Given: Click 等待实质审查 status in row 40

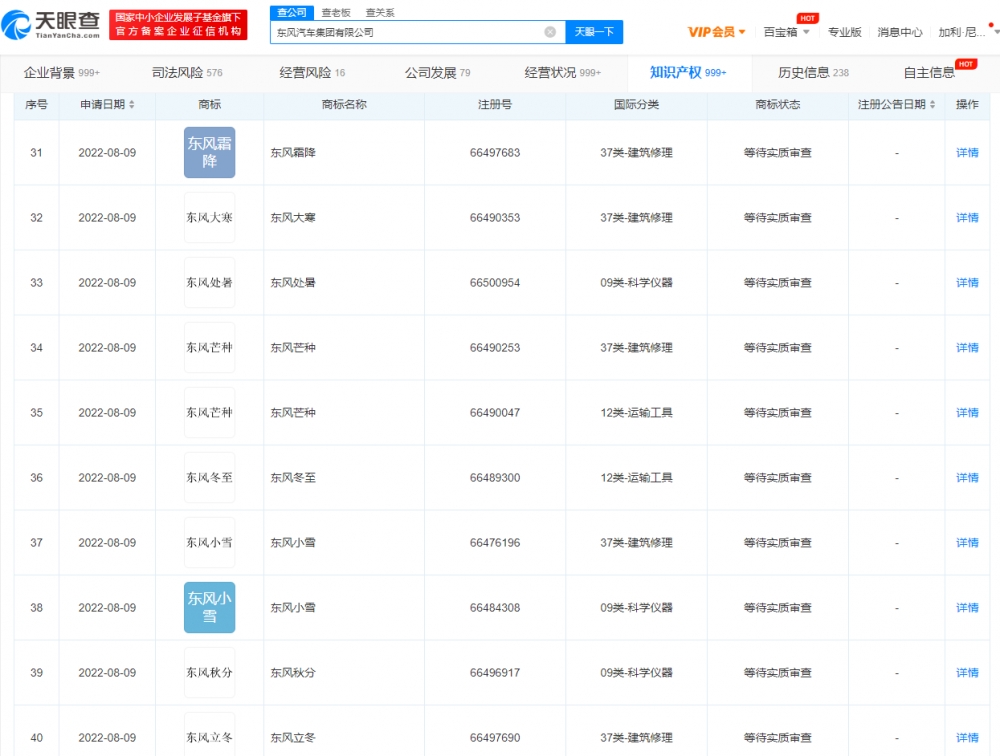Looking at the screenshot, I should (777, 737).
